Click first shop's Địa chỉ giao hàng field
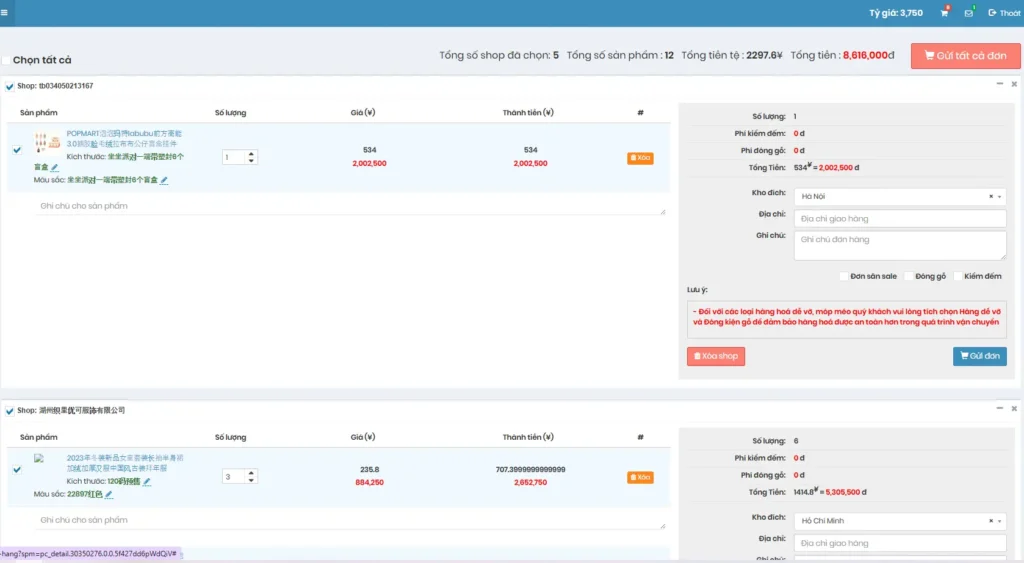Image resolution: width=1024 pixels, height=563 pixels. click(900, 219)
